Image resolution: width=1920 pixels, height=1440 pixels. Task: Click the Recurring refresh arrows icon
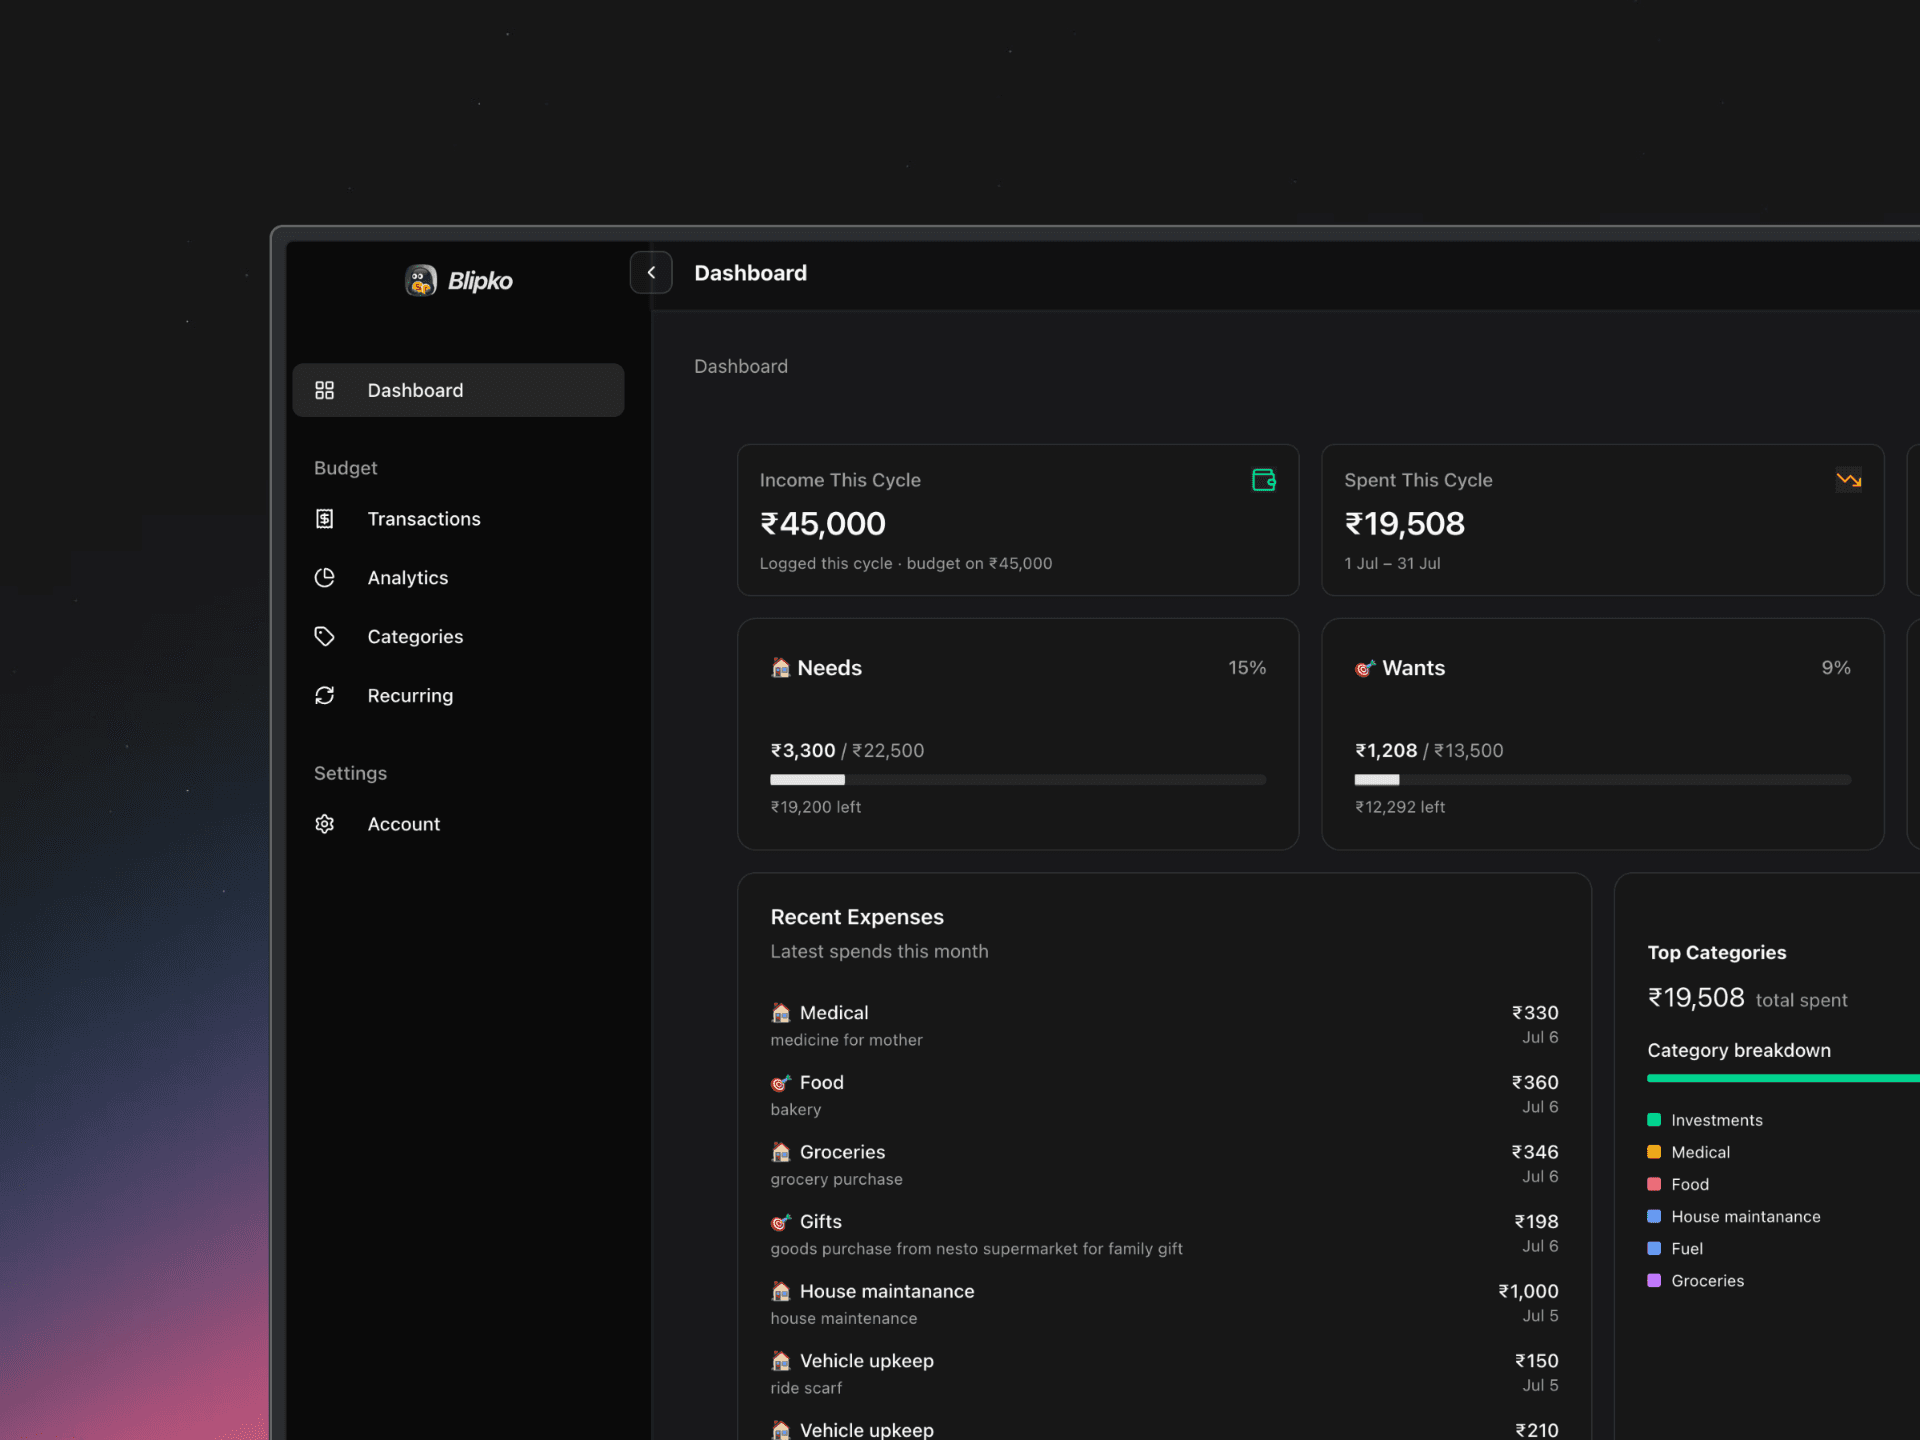(x=324, y=696)
